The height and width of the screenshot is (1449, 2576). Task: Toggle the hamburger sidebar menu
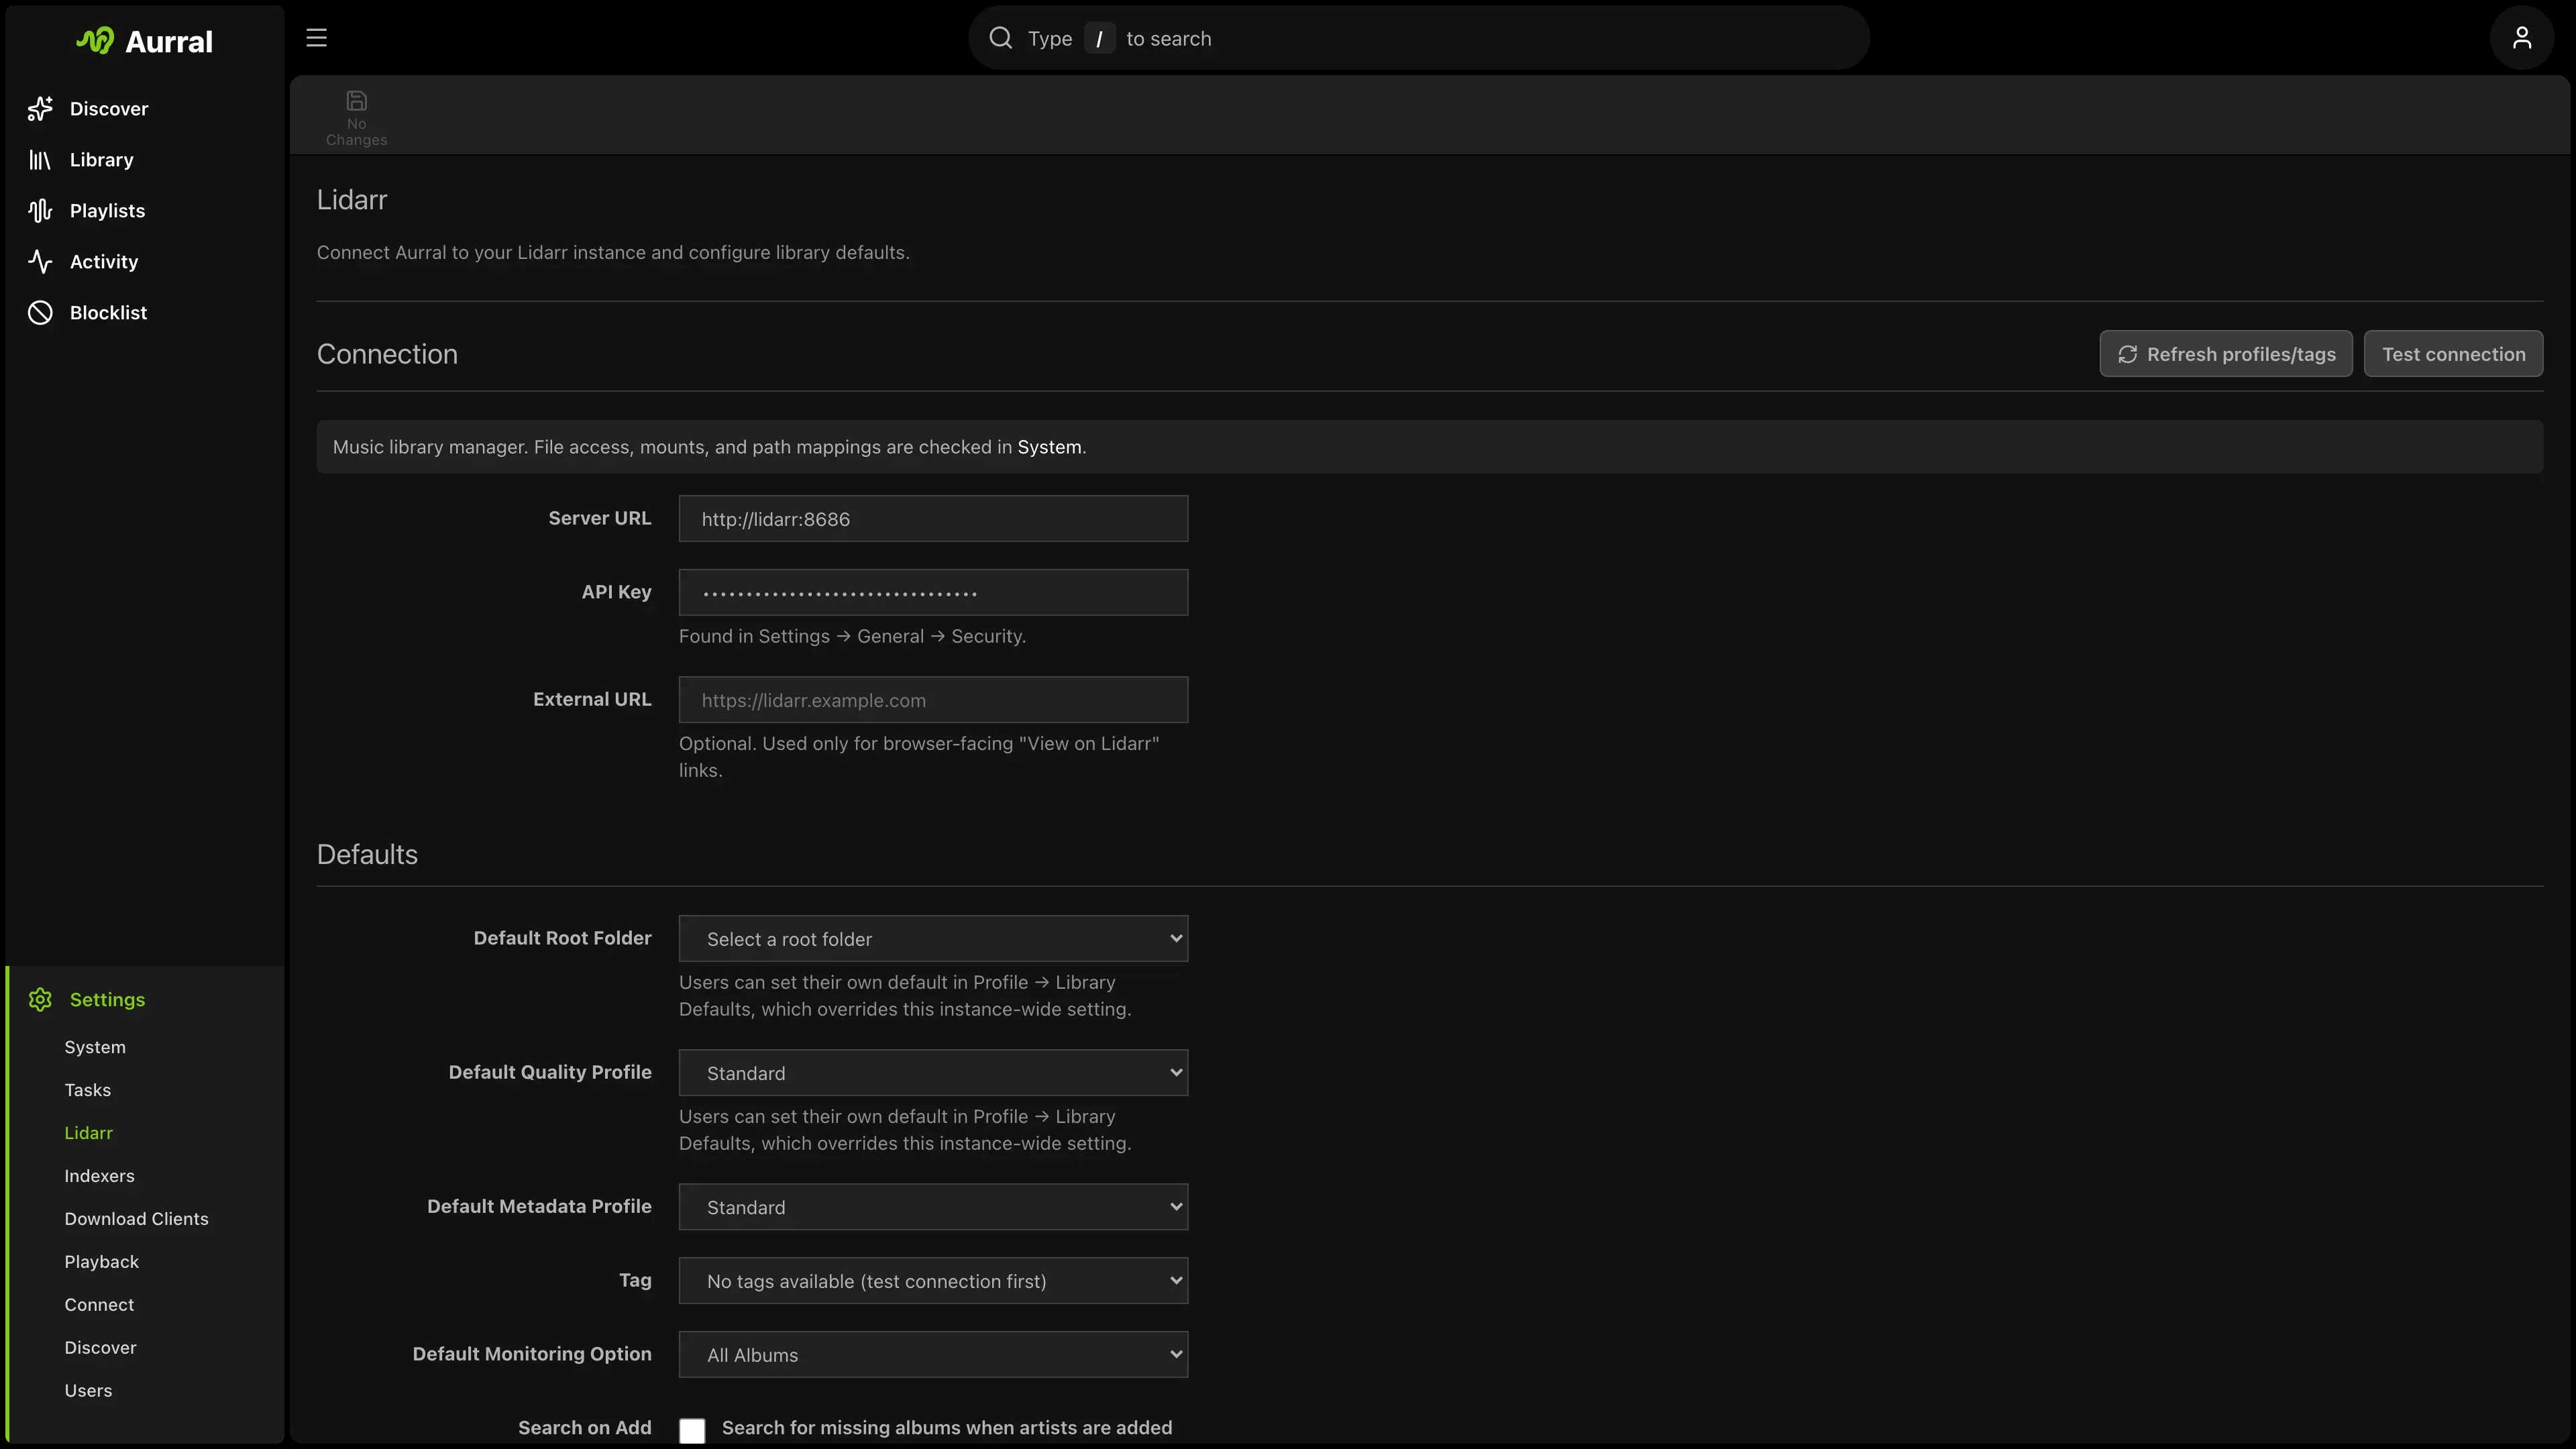(316, 38)
